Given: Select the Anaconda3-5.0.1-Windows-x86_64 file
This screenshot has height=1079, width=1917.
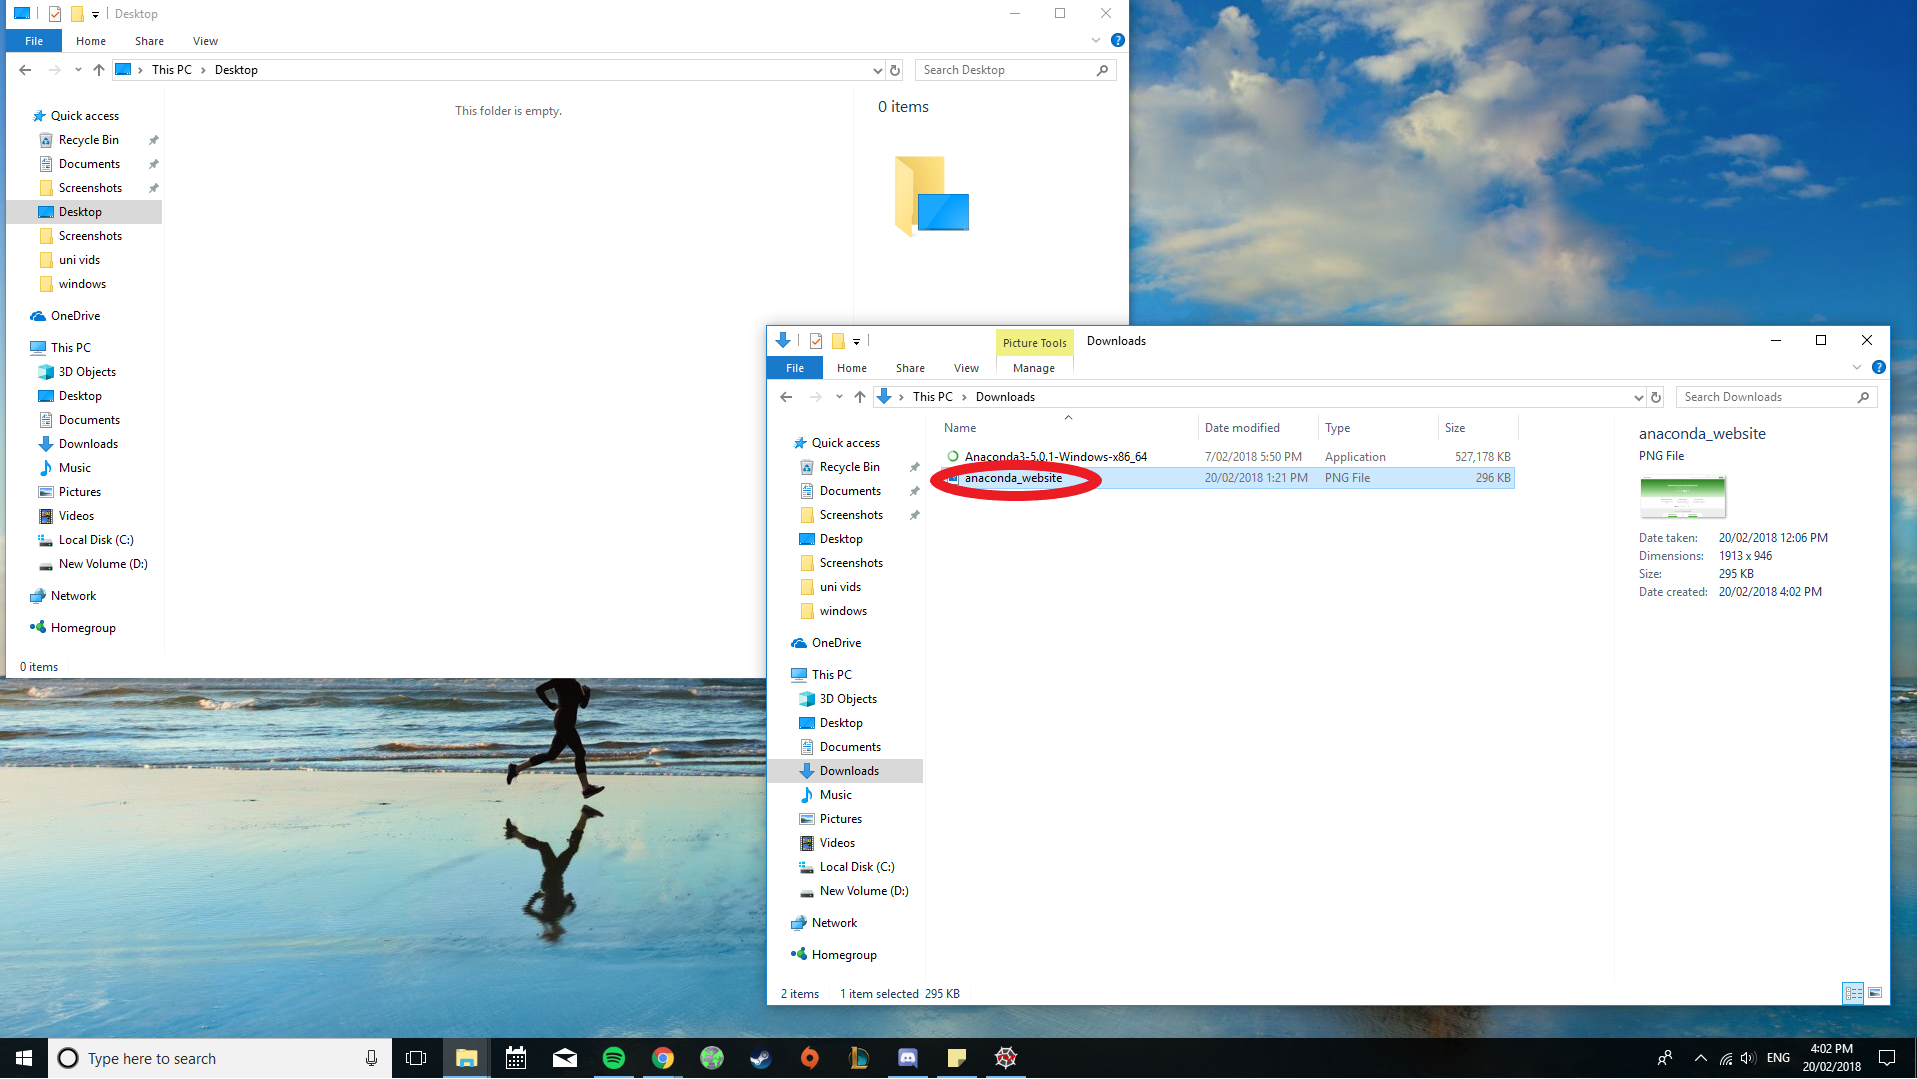Looking at the screenshot, I should click(x=1227, y=457).
